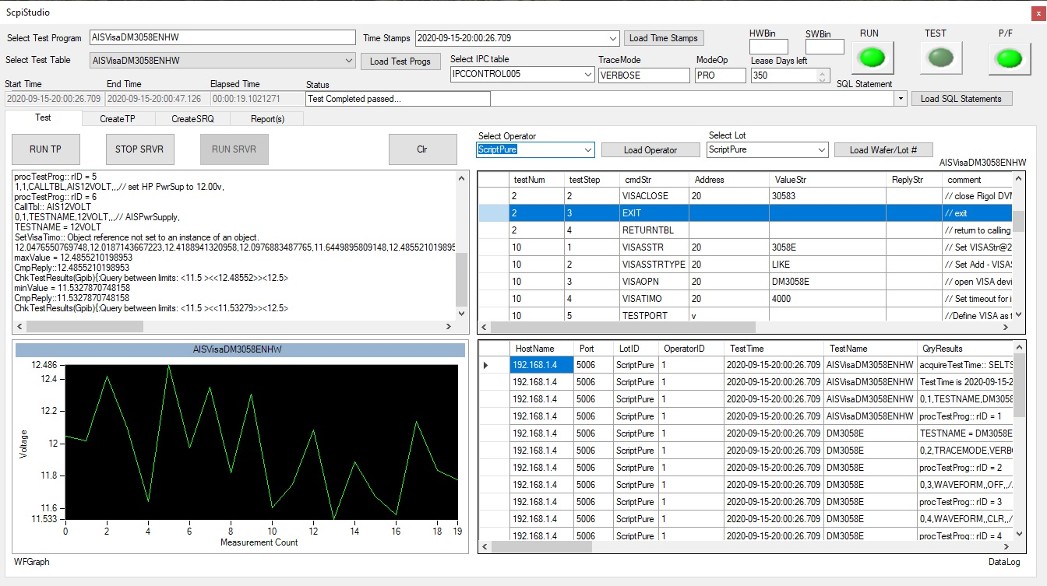Click the TraceMode field showing VERBOSE
1047x586 pixels.
pyautogui.click(x=644, y=75)
